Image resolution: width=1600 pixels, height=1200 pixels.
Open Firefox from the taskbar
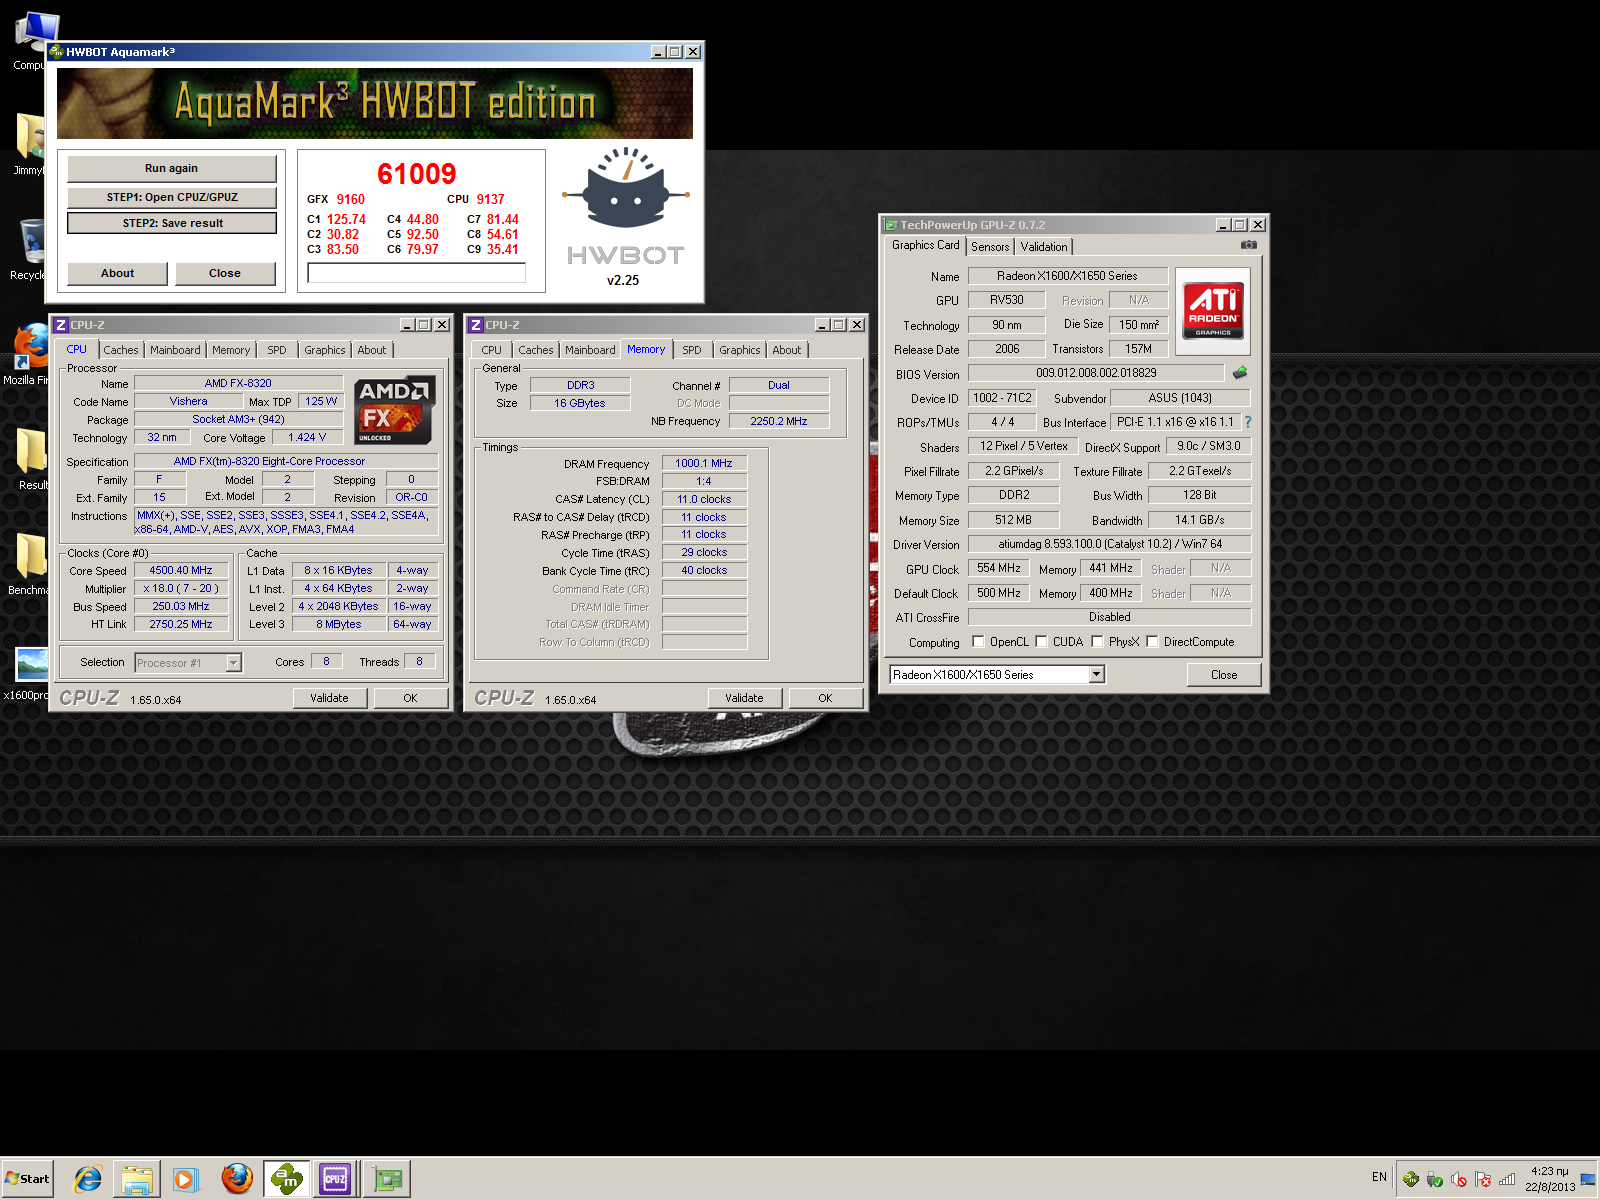pyautogui.click(x=237, y=1179)
